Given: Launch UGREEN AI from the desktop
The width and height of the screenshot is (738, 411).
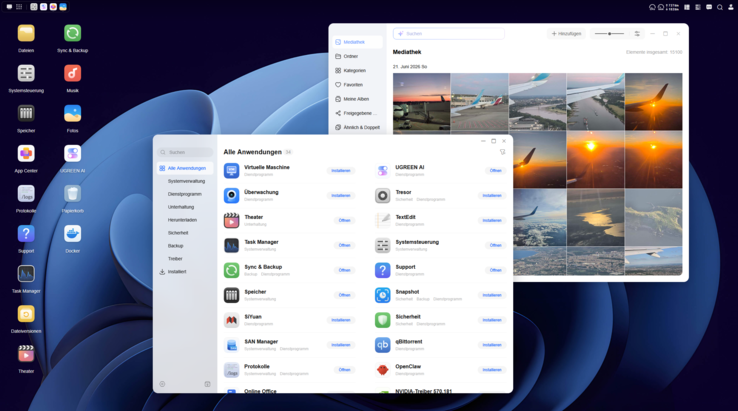Looking at the screenshot, I should tap(72, 153).
